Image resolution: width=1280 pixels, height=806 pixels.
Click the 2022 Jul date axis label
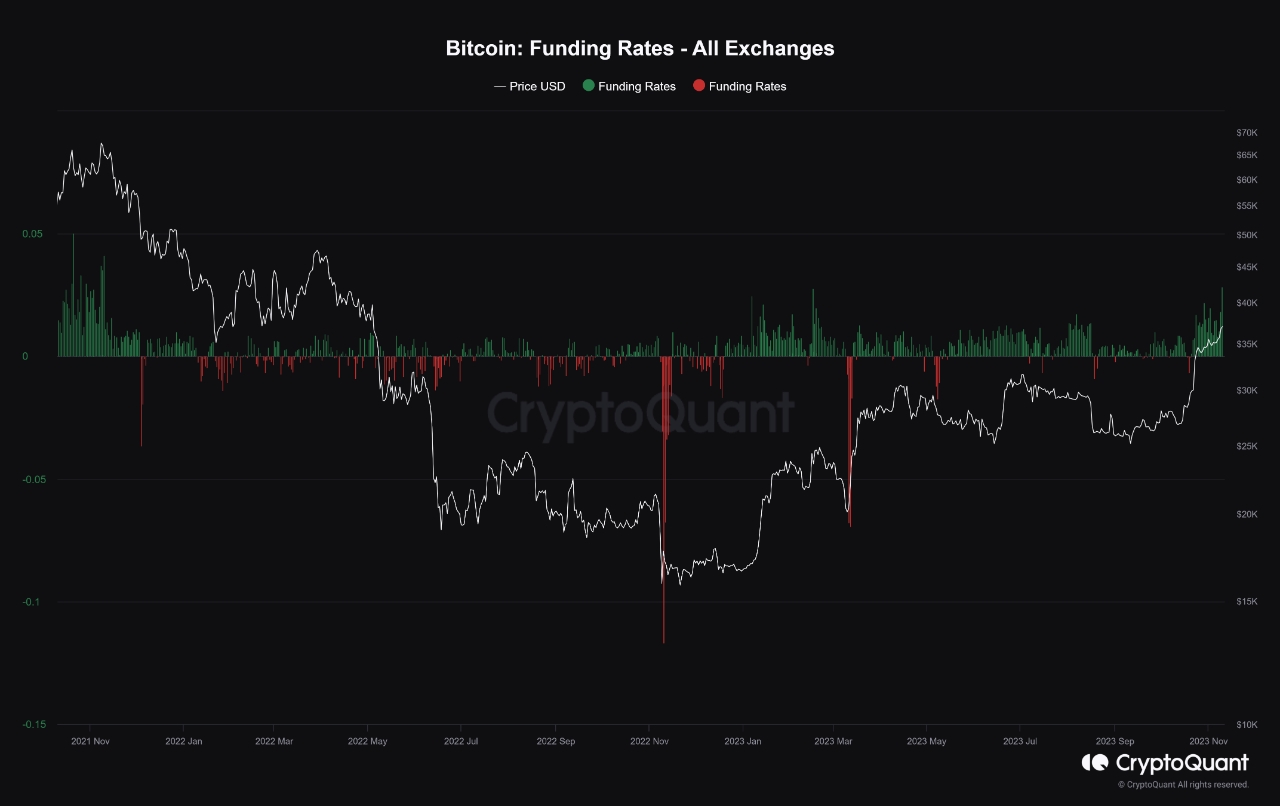coord(459,741)
